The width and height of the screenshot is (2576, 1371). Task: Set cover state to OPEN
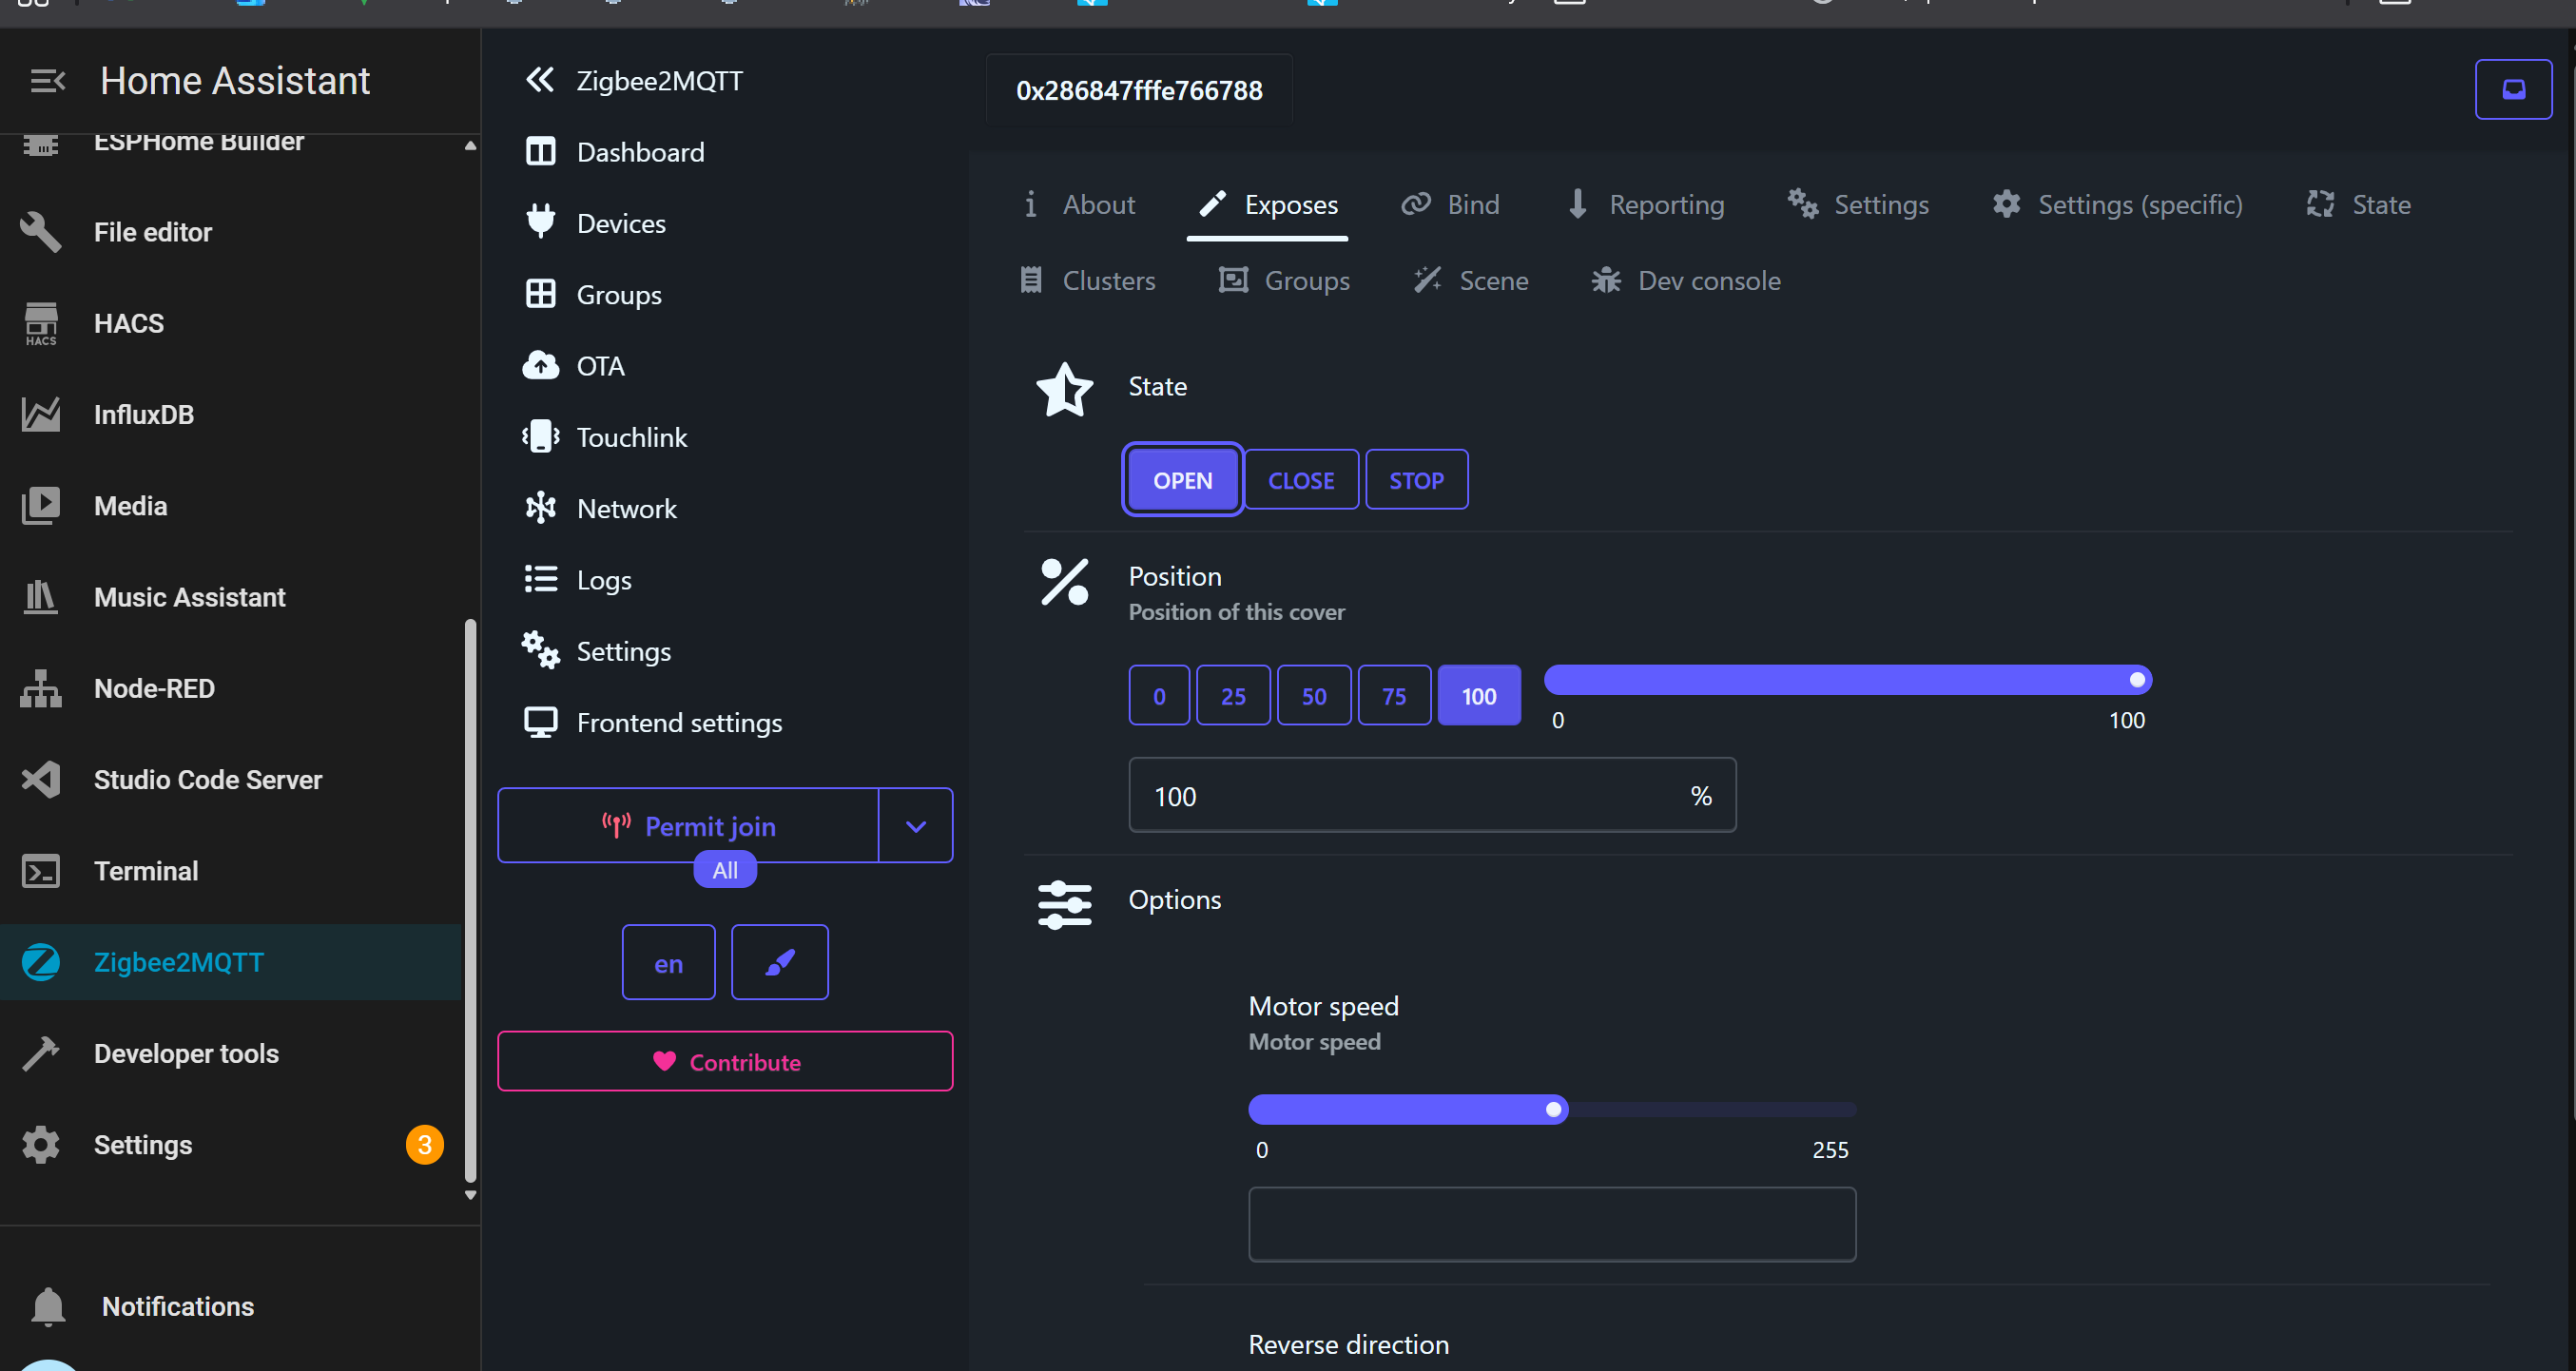[1182, 480]
